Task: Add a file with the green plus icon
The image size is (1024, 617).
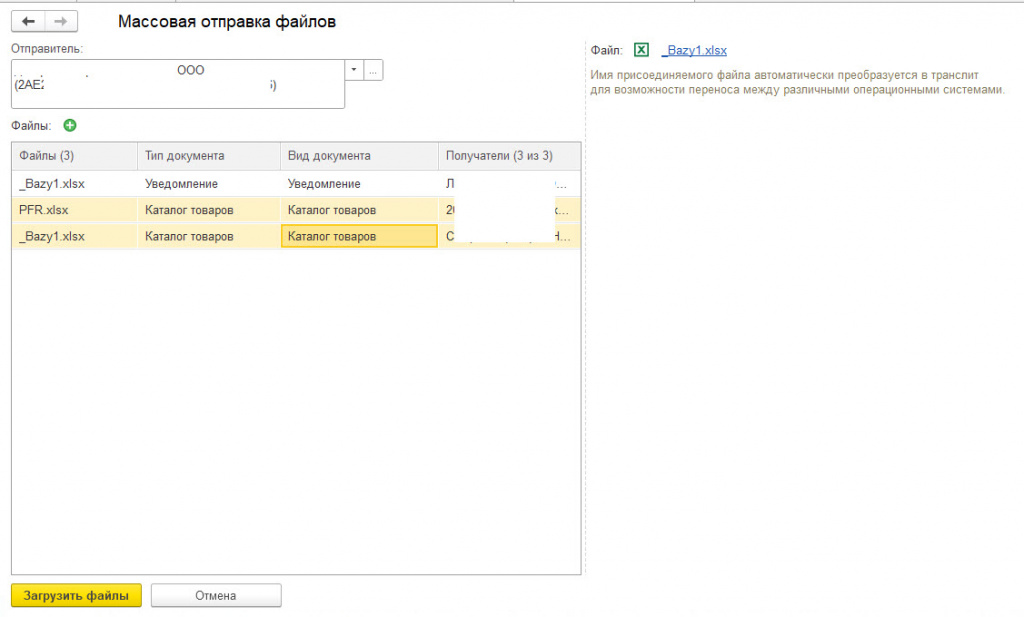Action: pos(70,125)
